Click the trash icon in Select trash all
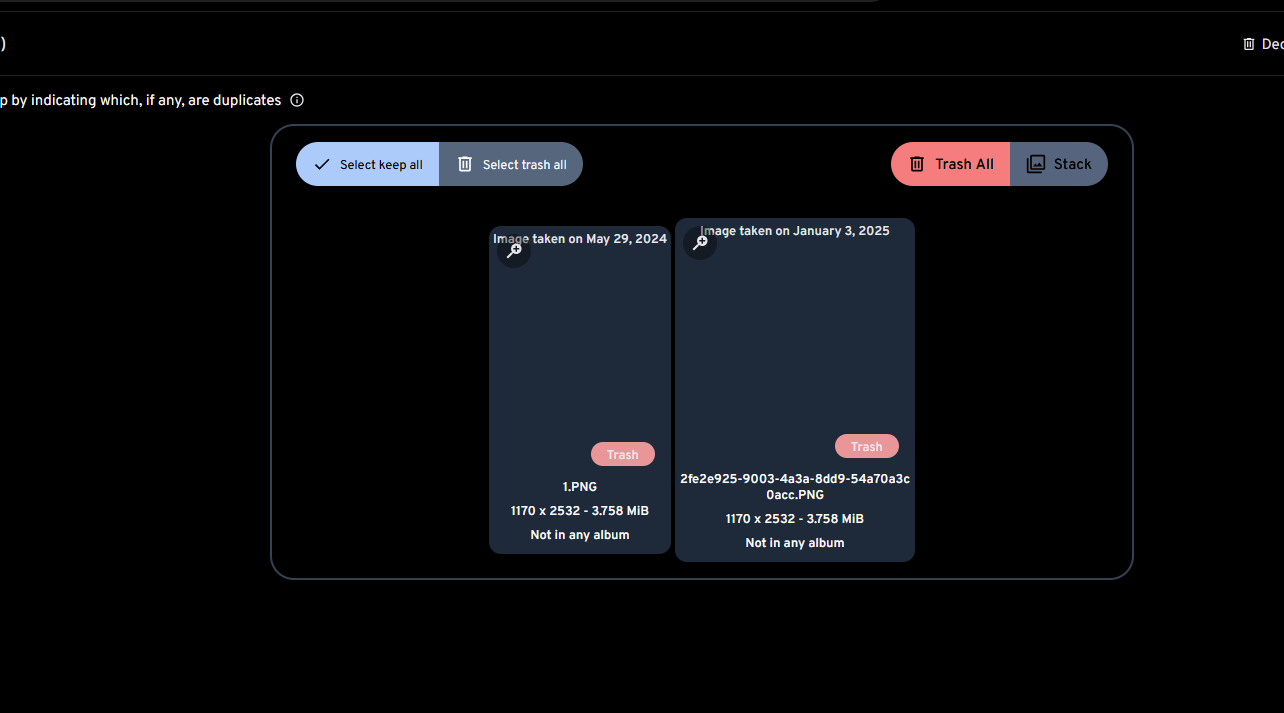The height and width of the screenshot is (713, 1284). click(x=465, y=164)
